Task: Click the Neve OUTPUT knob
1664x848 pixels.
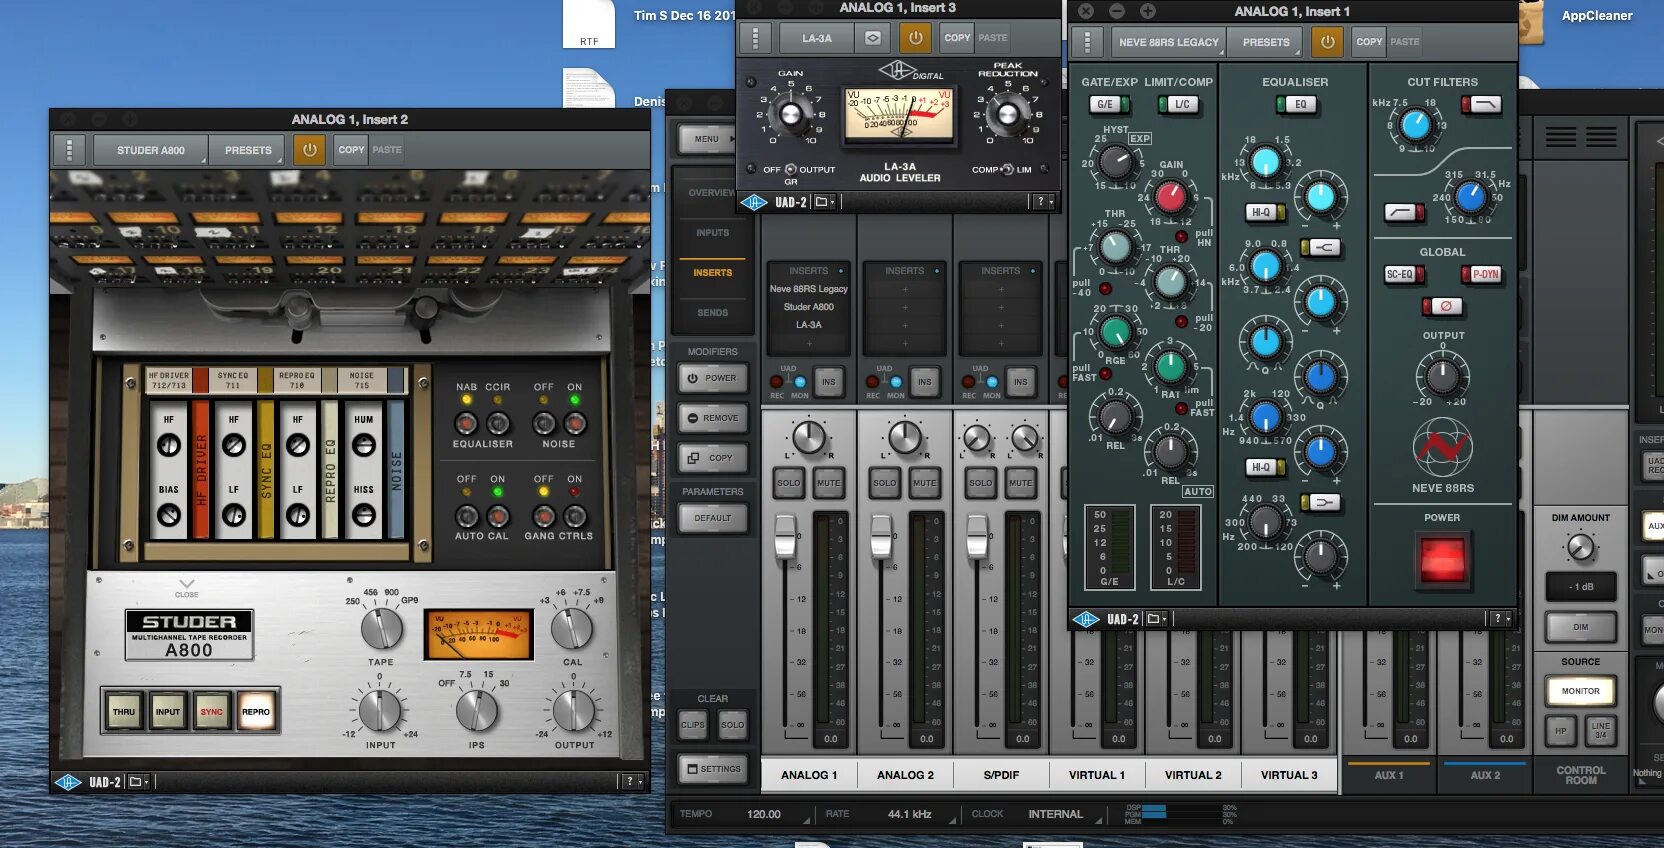Action: tap(1442, 376)
